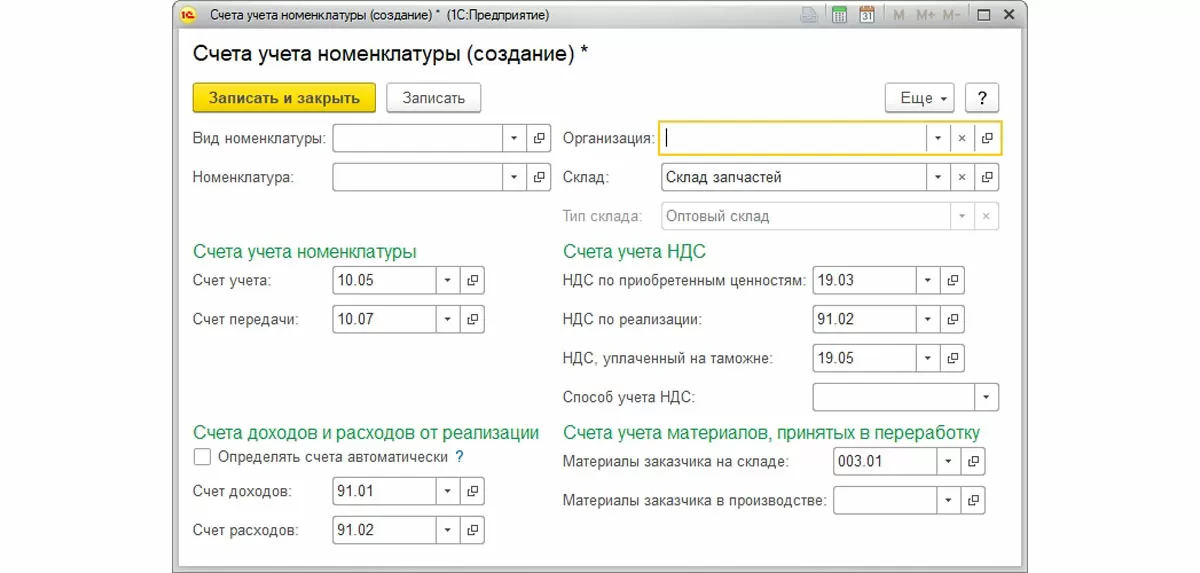Viewport: 1200px width, 573px height.
Task: Open form icon for Счет доходов 91.01
Action: [473, 492]
